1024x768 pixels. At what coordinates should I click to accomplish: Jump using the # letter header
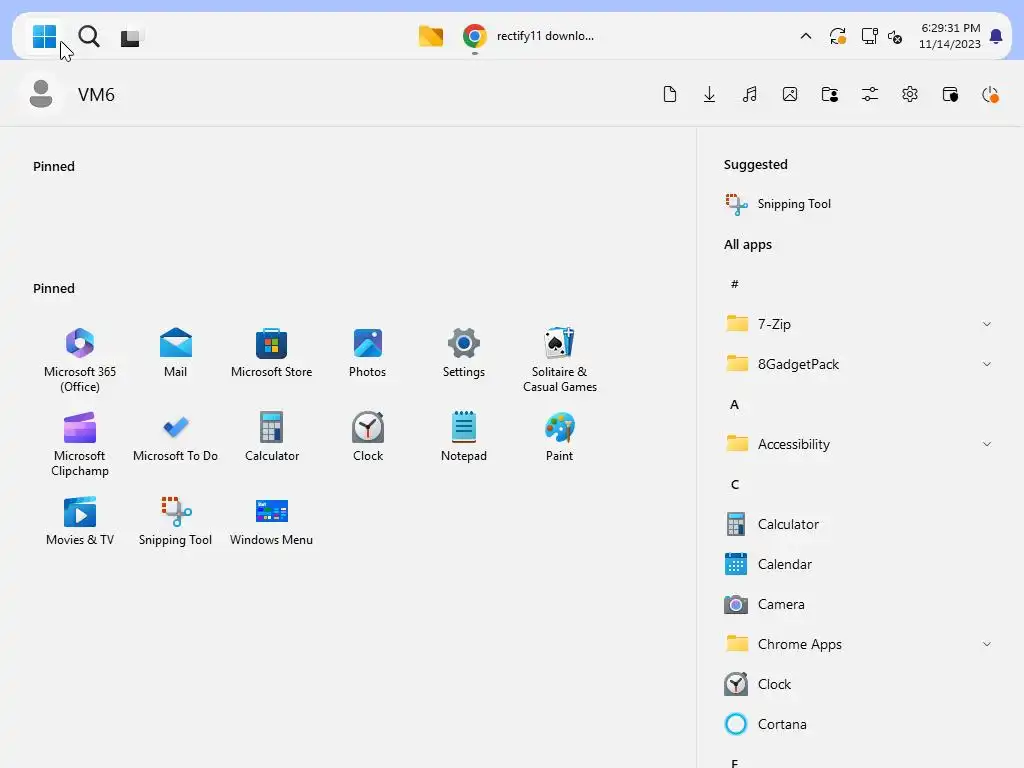pyautogui.click(x=735, y=284)
